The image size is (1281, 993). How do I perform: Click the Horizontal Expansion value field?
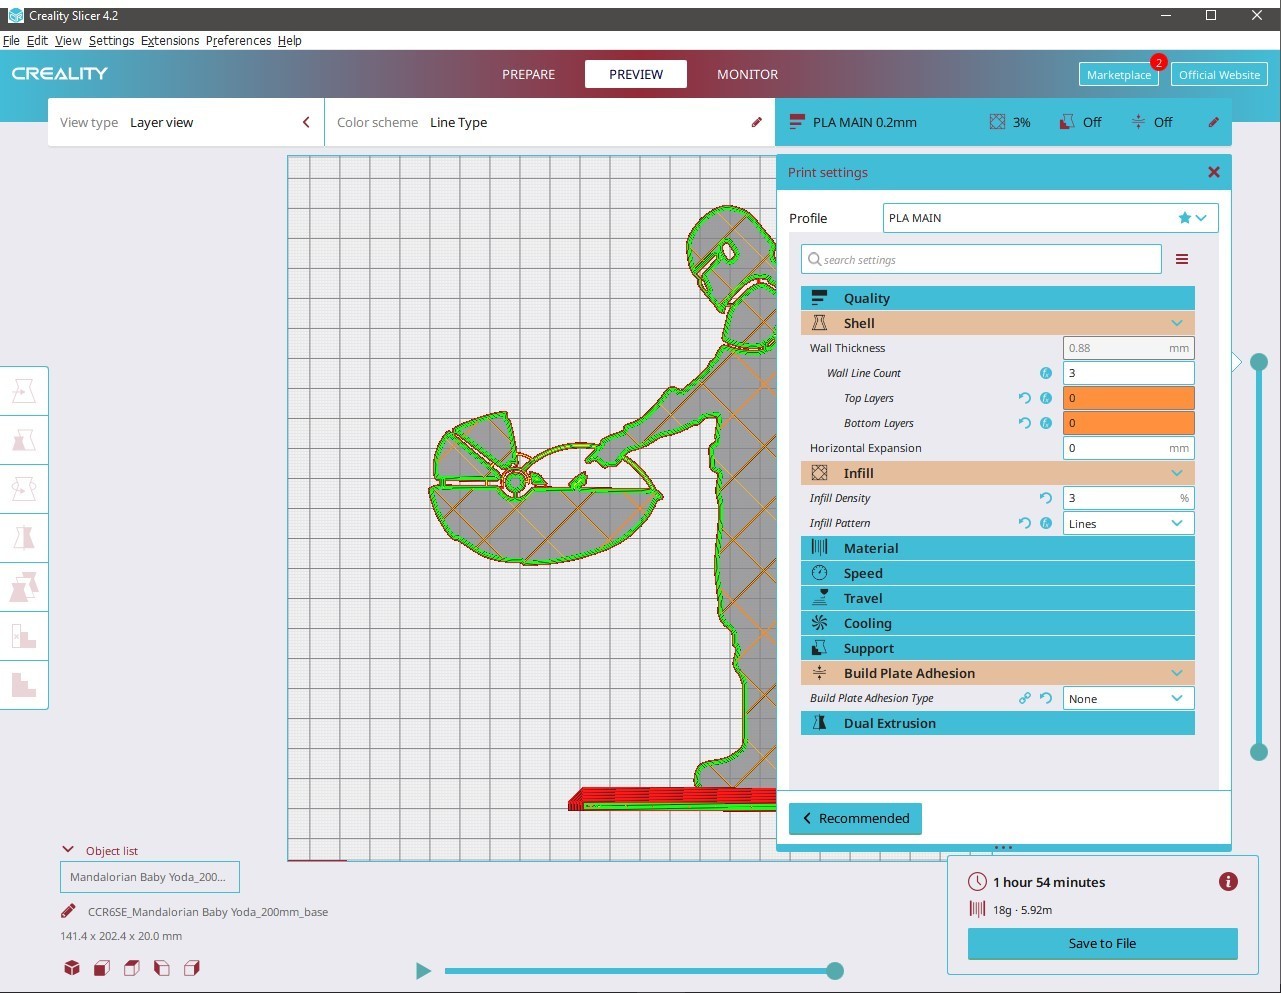point(1128,448)
